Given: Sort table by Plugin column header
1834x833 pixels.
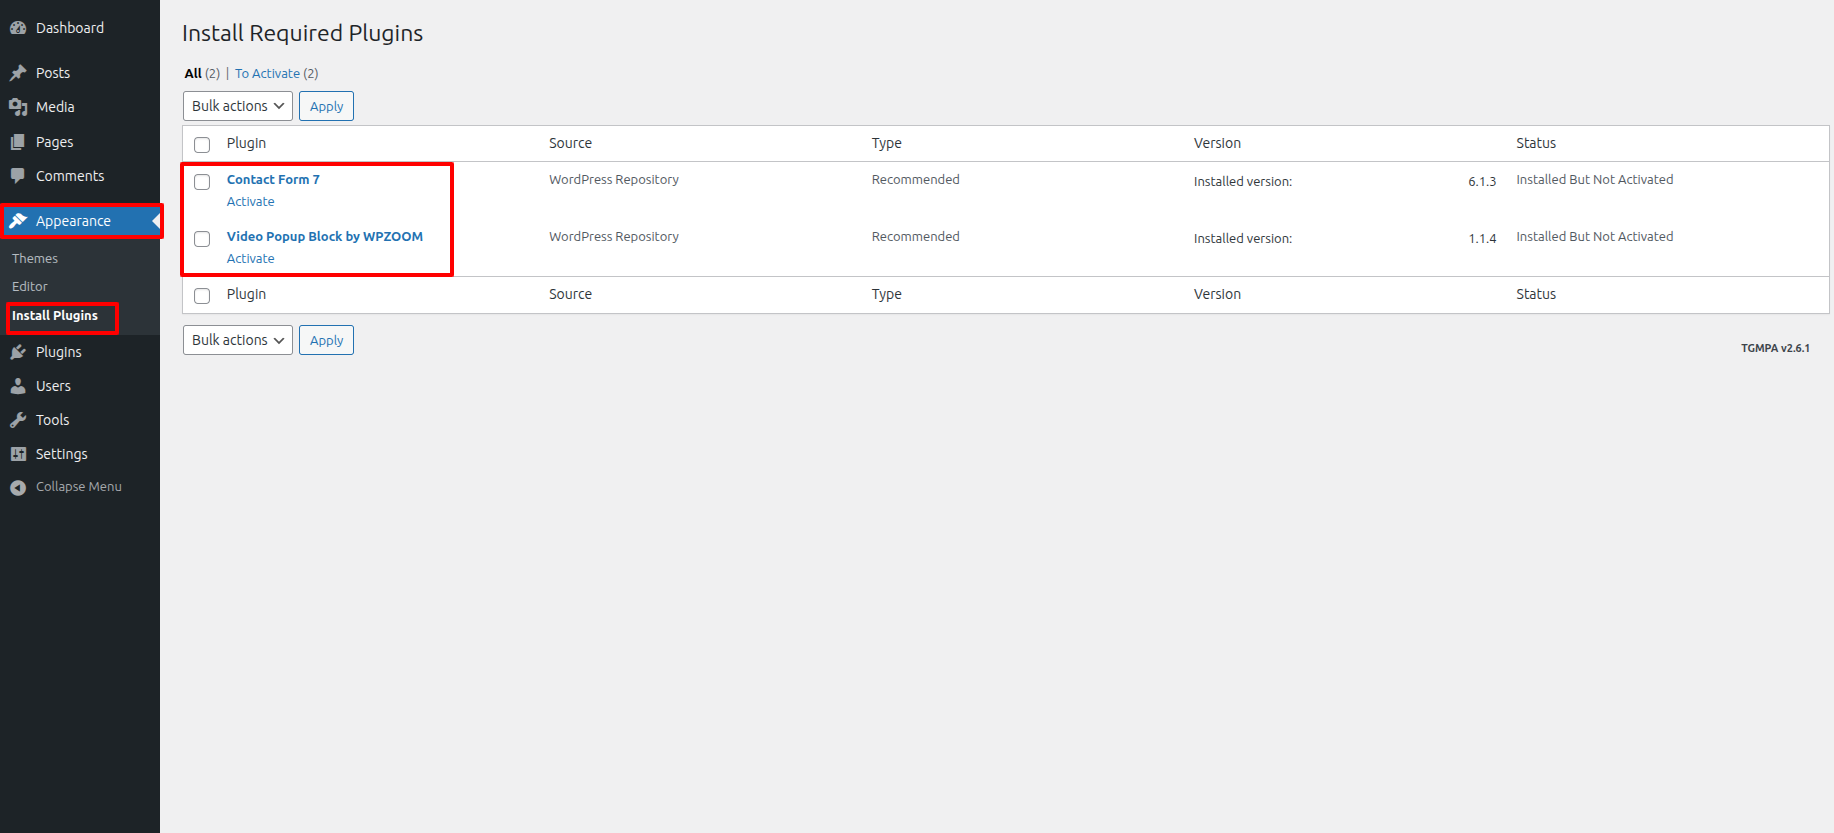Looking at the screenshot, I should coord(246,143).
